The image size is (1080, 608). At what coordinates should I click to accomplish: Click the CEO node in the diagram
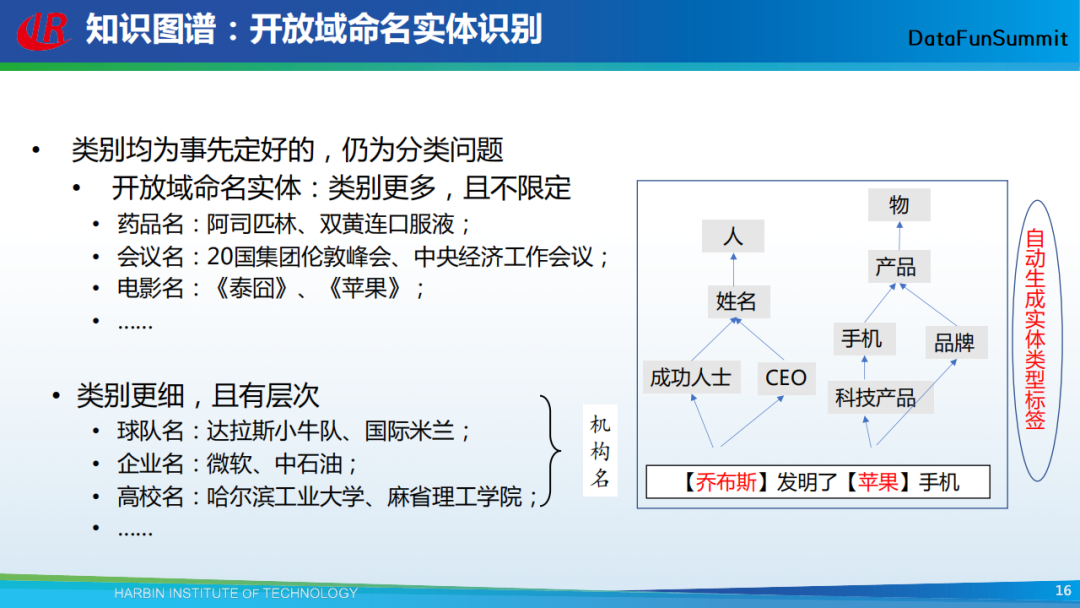787,378
